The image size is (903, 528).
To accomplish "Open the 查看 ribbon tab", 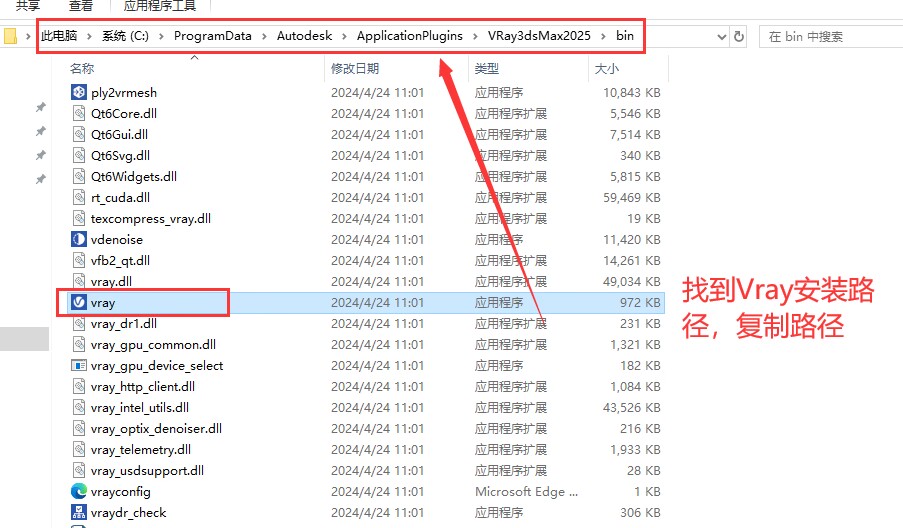I will (81, 6).
